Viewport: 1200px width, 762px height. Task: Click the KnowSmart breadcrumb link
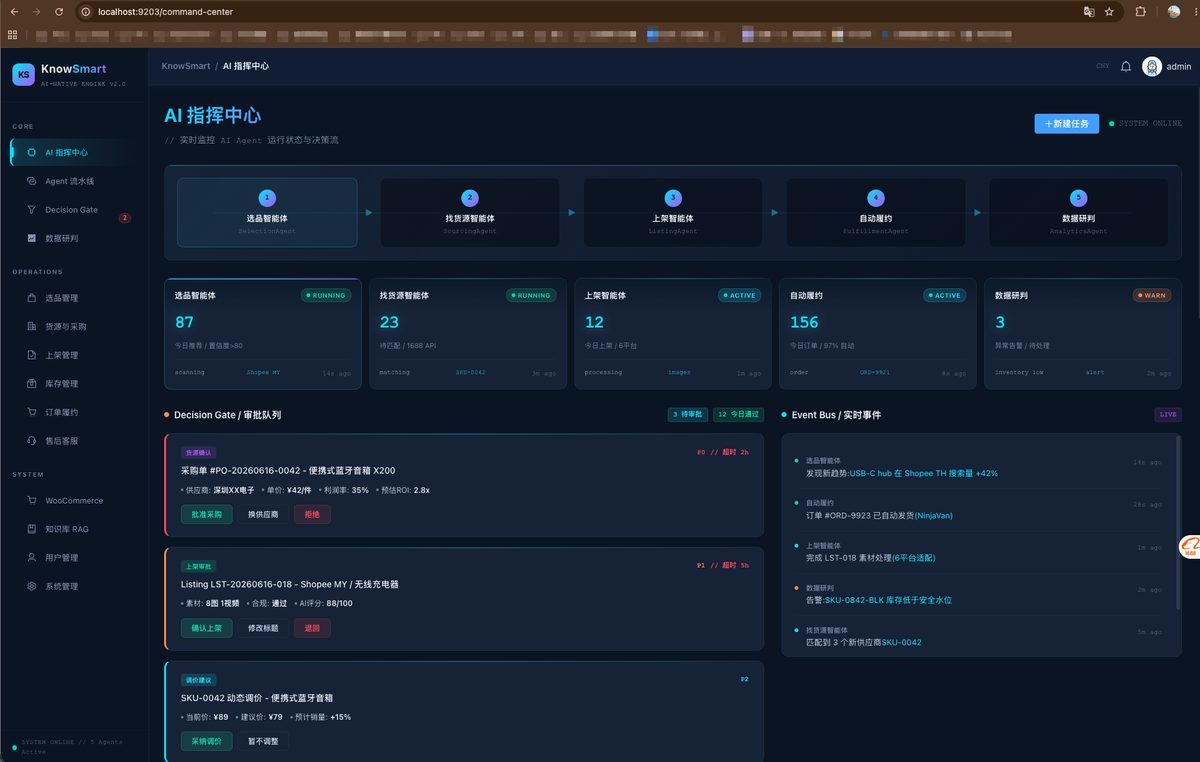pos(186,66)
